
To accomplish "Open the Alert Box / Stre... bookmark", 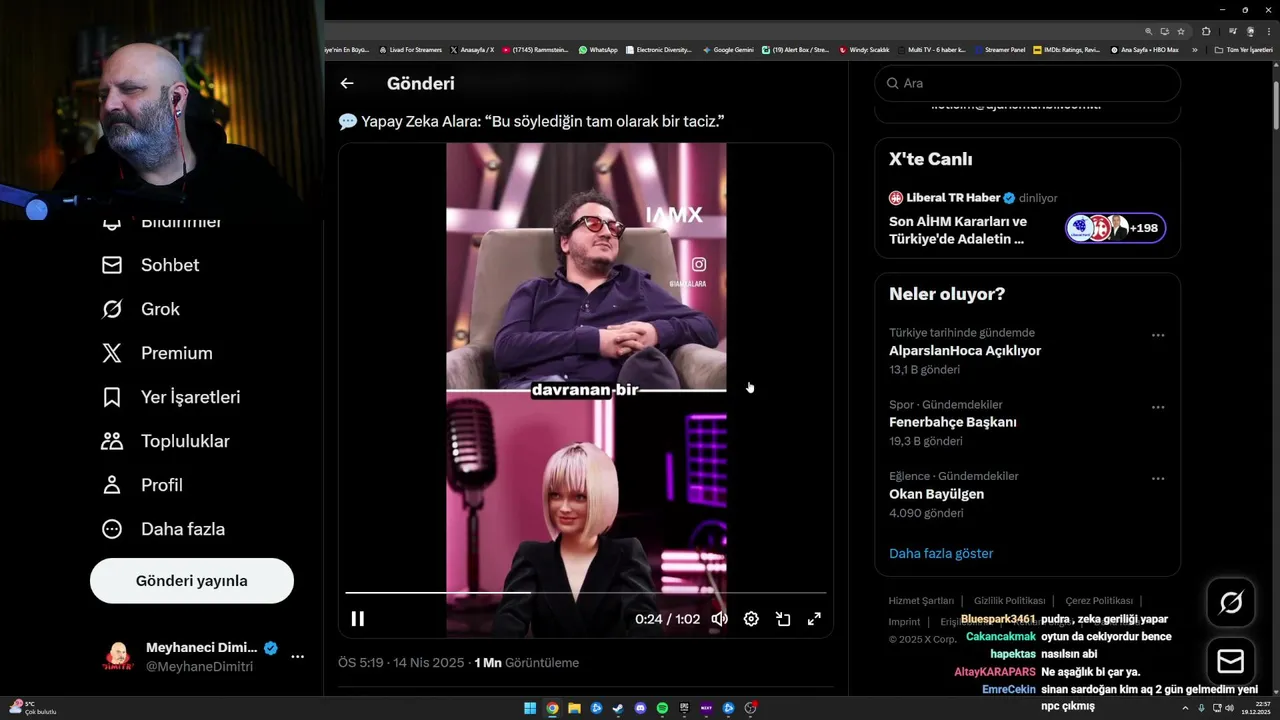I will 796,49.
